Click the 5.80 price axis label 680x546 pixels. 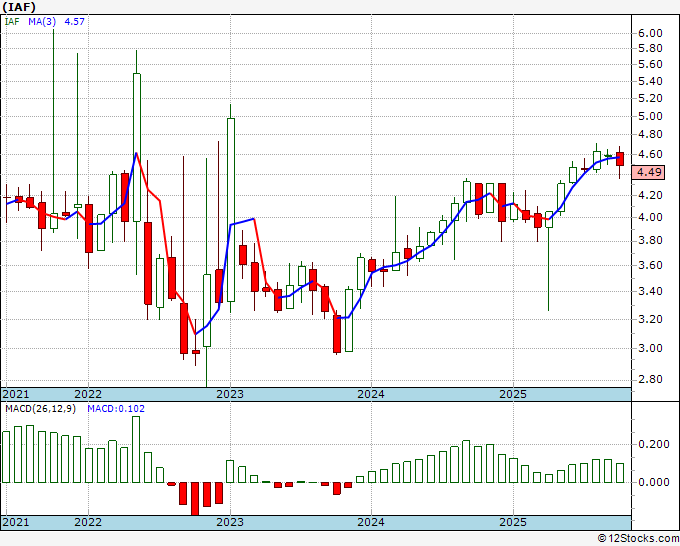650,48
